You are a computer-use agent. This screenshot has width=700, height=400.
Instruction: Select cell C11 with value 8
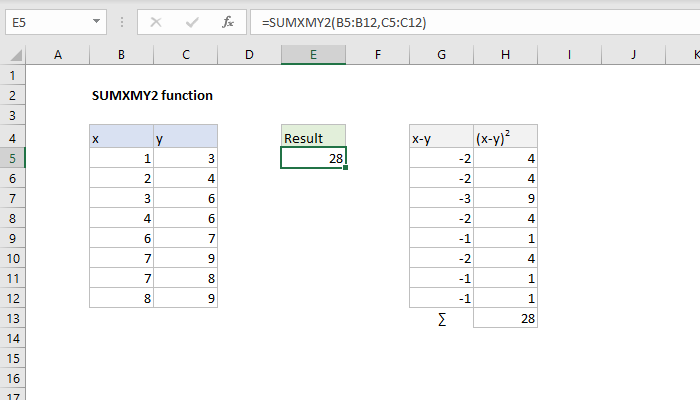pyautogui.click(x=186, y=279)
